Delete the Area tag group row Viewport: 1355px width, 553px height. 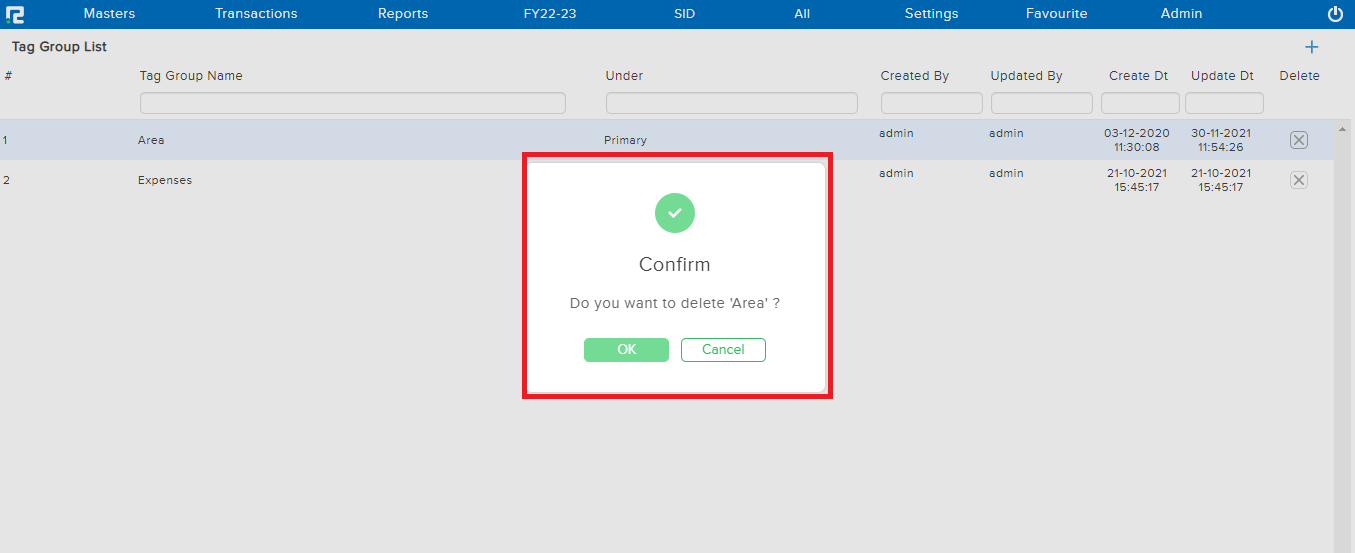(x=1298, y=140)
